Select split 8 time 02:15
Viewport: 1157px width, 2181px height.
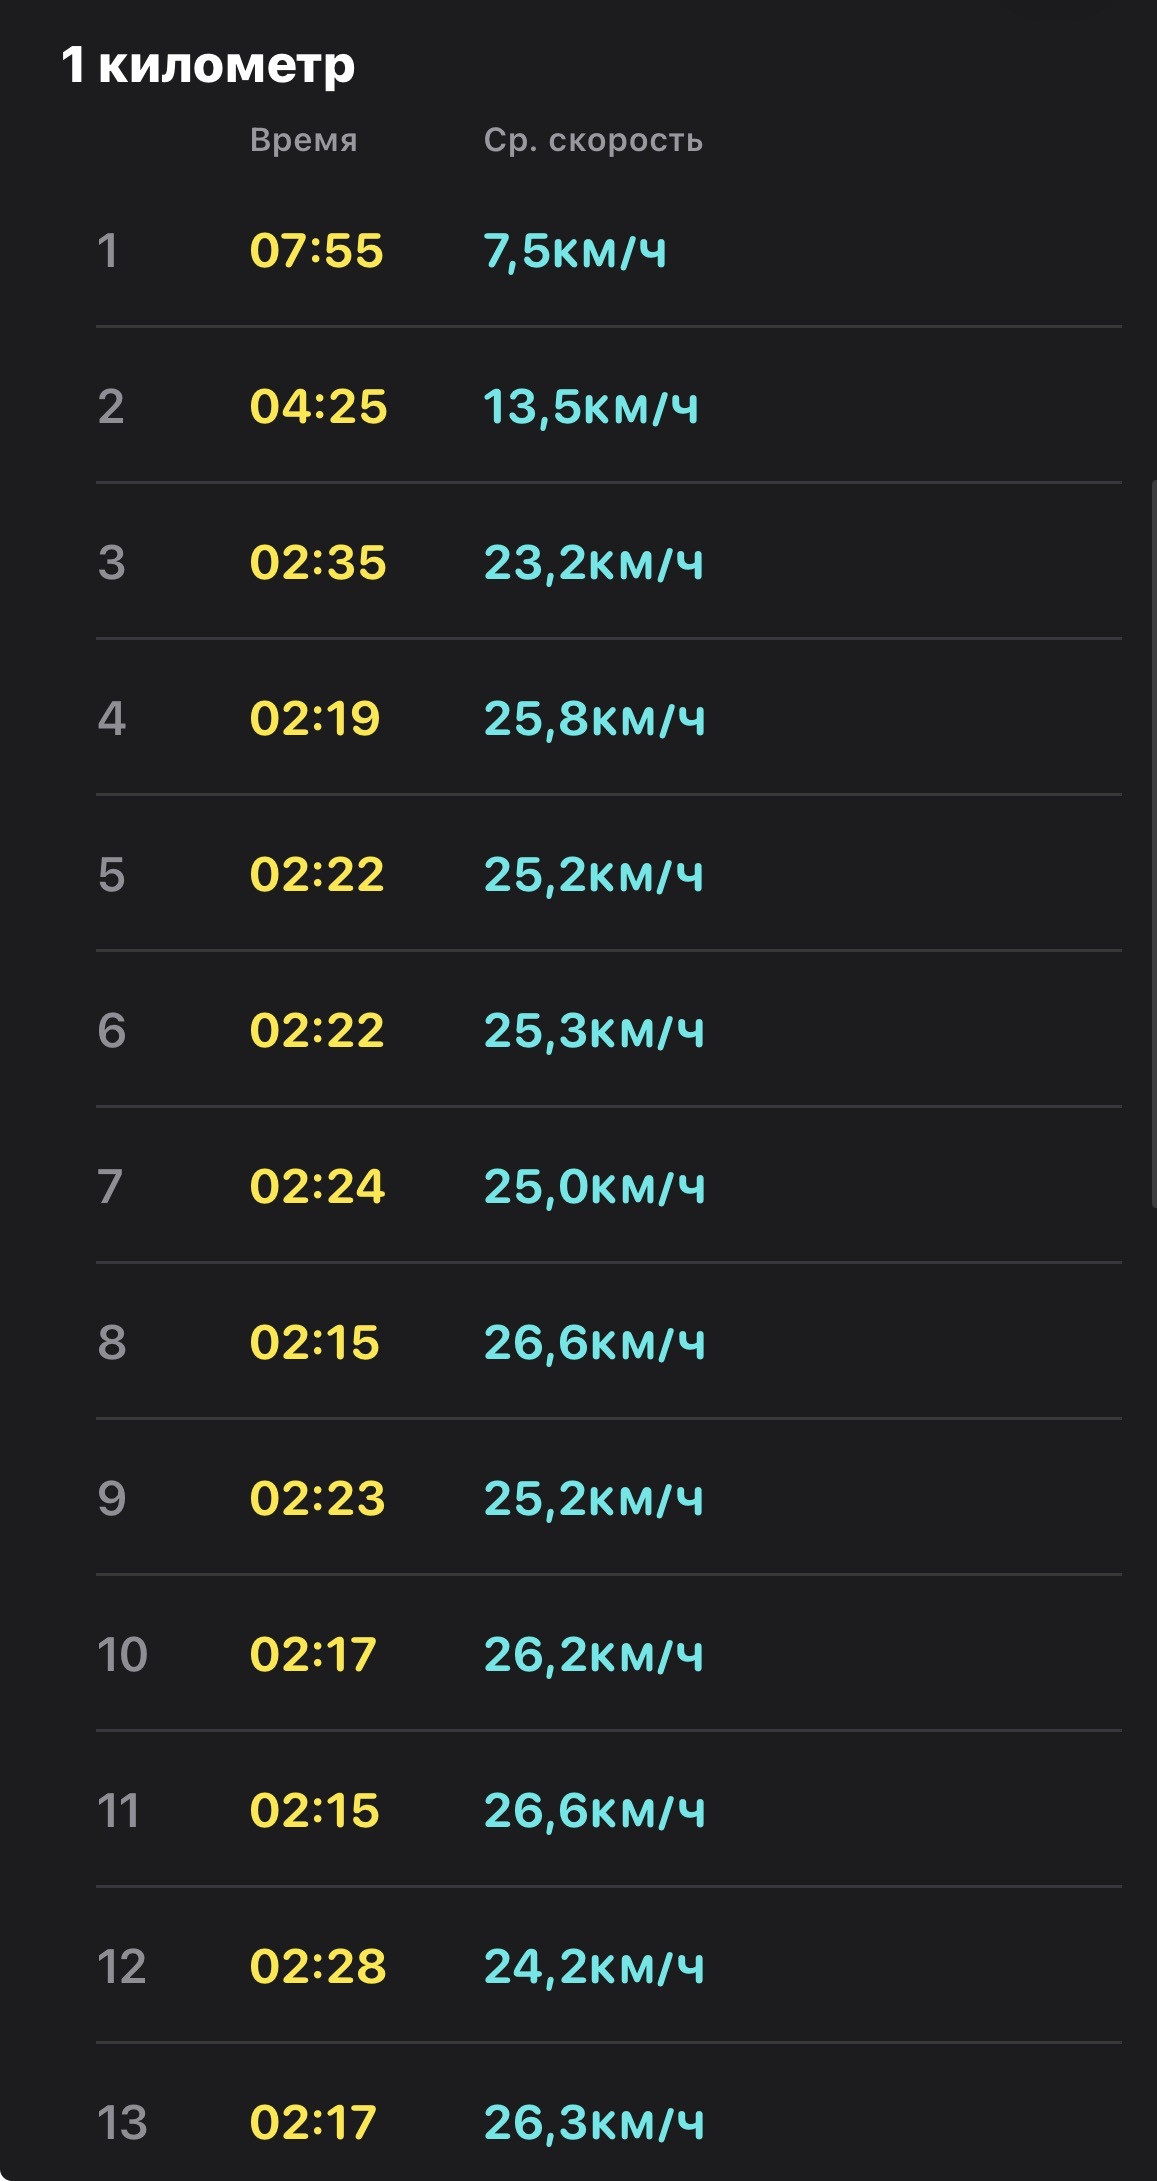click(x=315, y=1342)
